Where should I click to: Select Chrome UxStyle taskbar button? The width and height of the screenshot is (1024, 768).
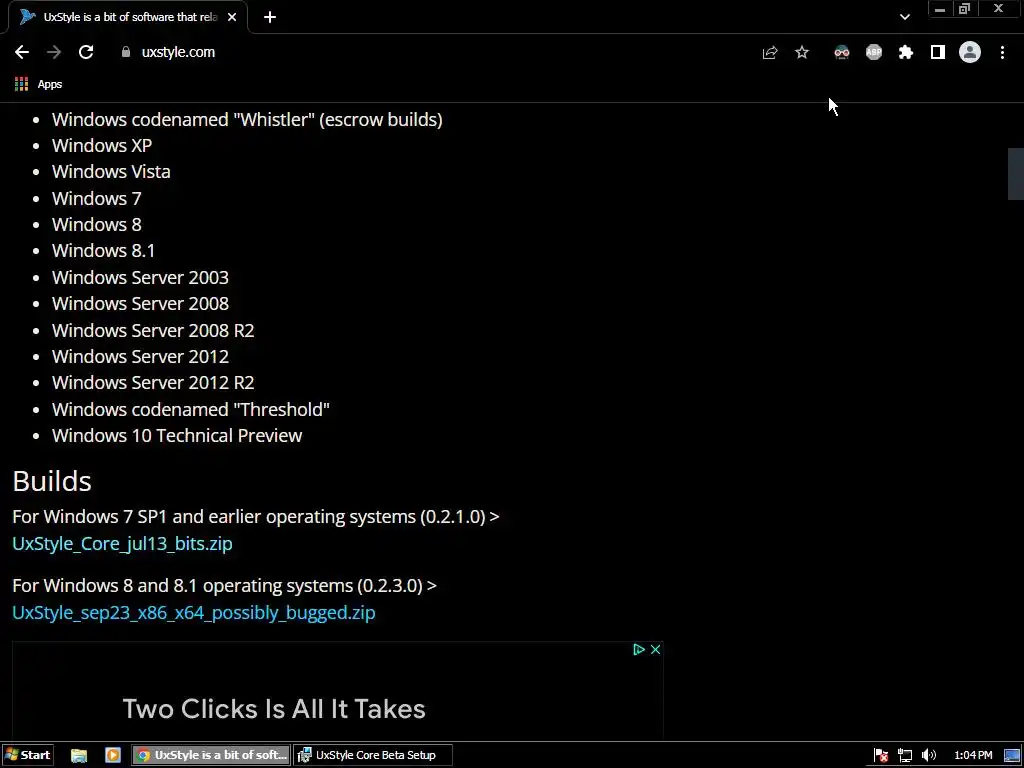(x=212, y=755)
